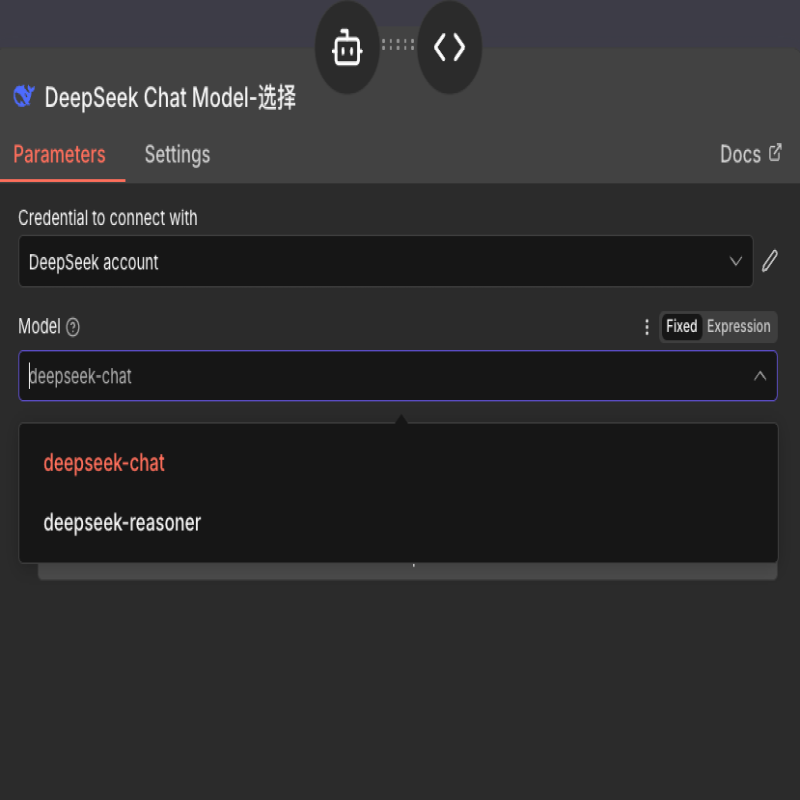Open the Docs link

click(750, 154)
